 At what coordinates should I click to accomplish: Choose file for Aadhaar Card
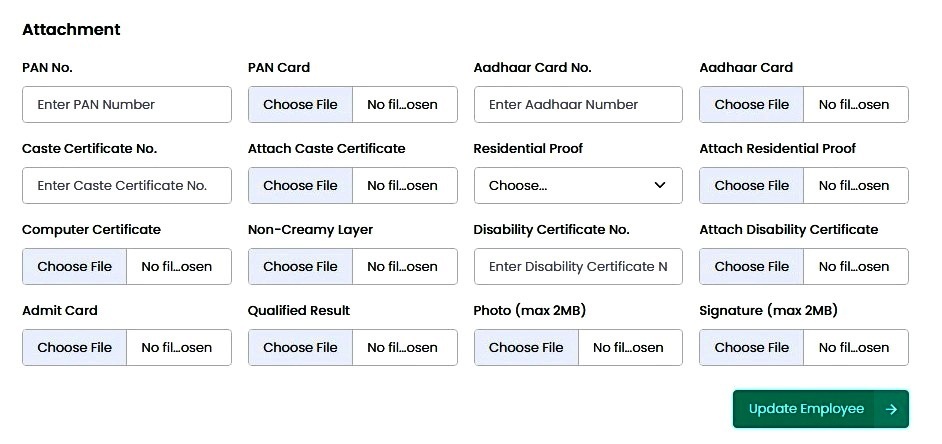click(752, 105)
